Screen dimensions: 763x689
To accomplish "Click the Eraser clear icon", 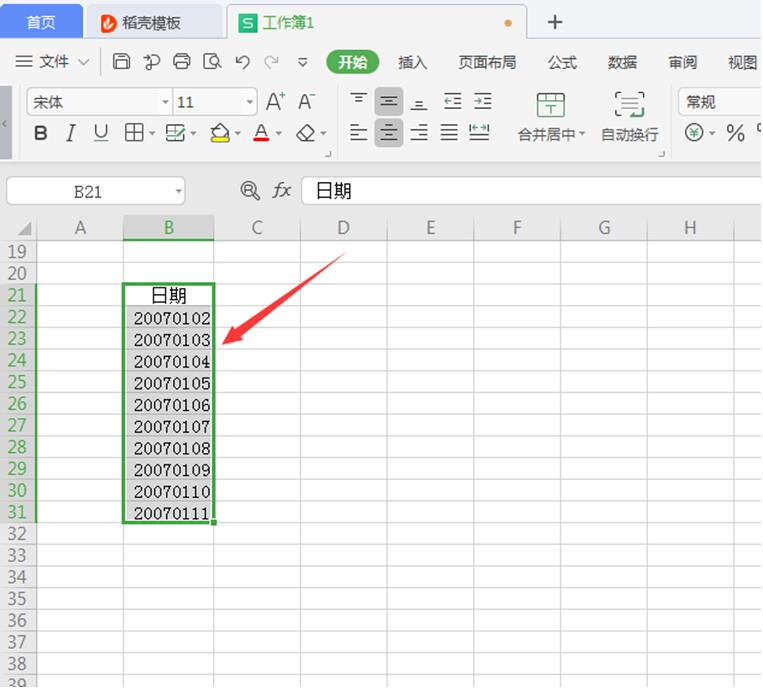I will point(306,132).
